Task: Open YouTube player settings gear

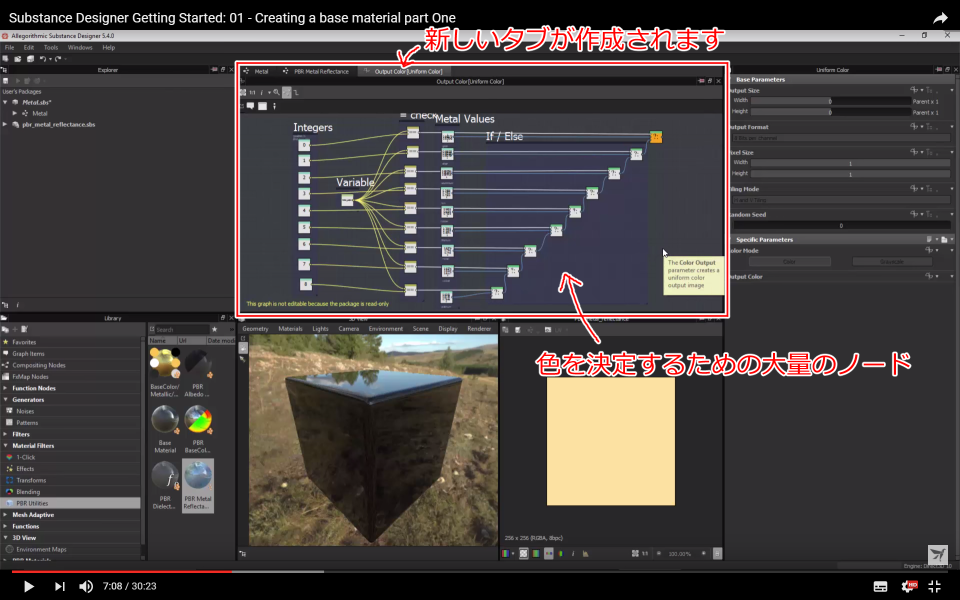Action: (x=909, y=586)
